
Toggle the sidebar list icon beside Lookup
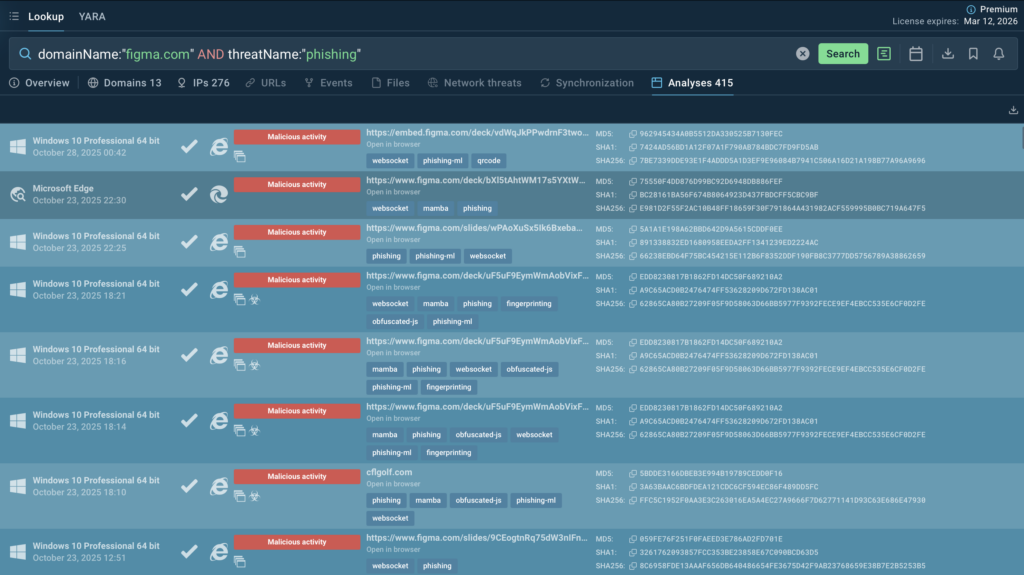pos(13,16)
